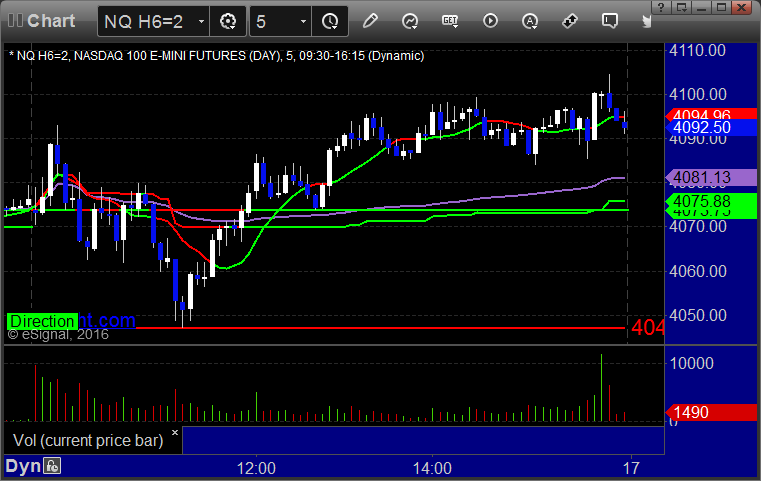Image resolution: width=761 pixels, height=481 pixels.
Task: Click the green 4075.88 price marker
Action: [x=711, y=201]
